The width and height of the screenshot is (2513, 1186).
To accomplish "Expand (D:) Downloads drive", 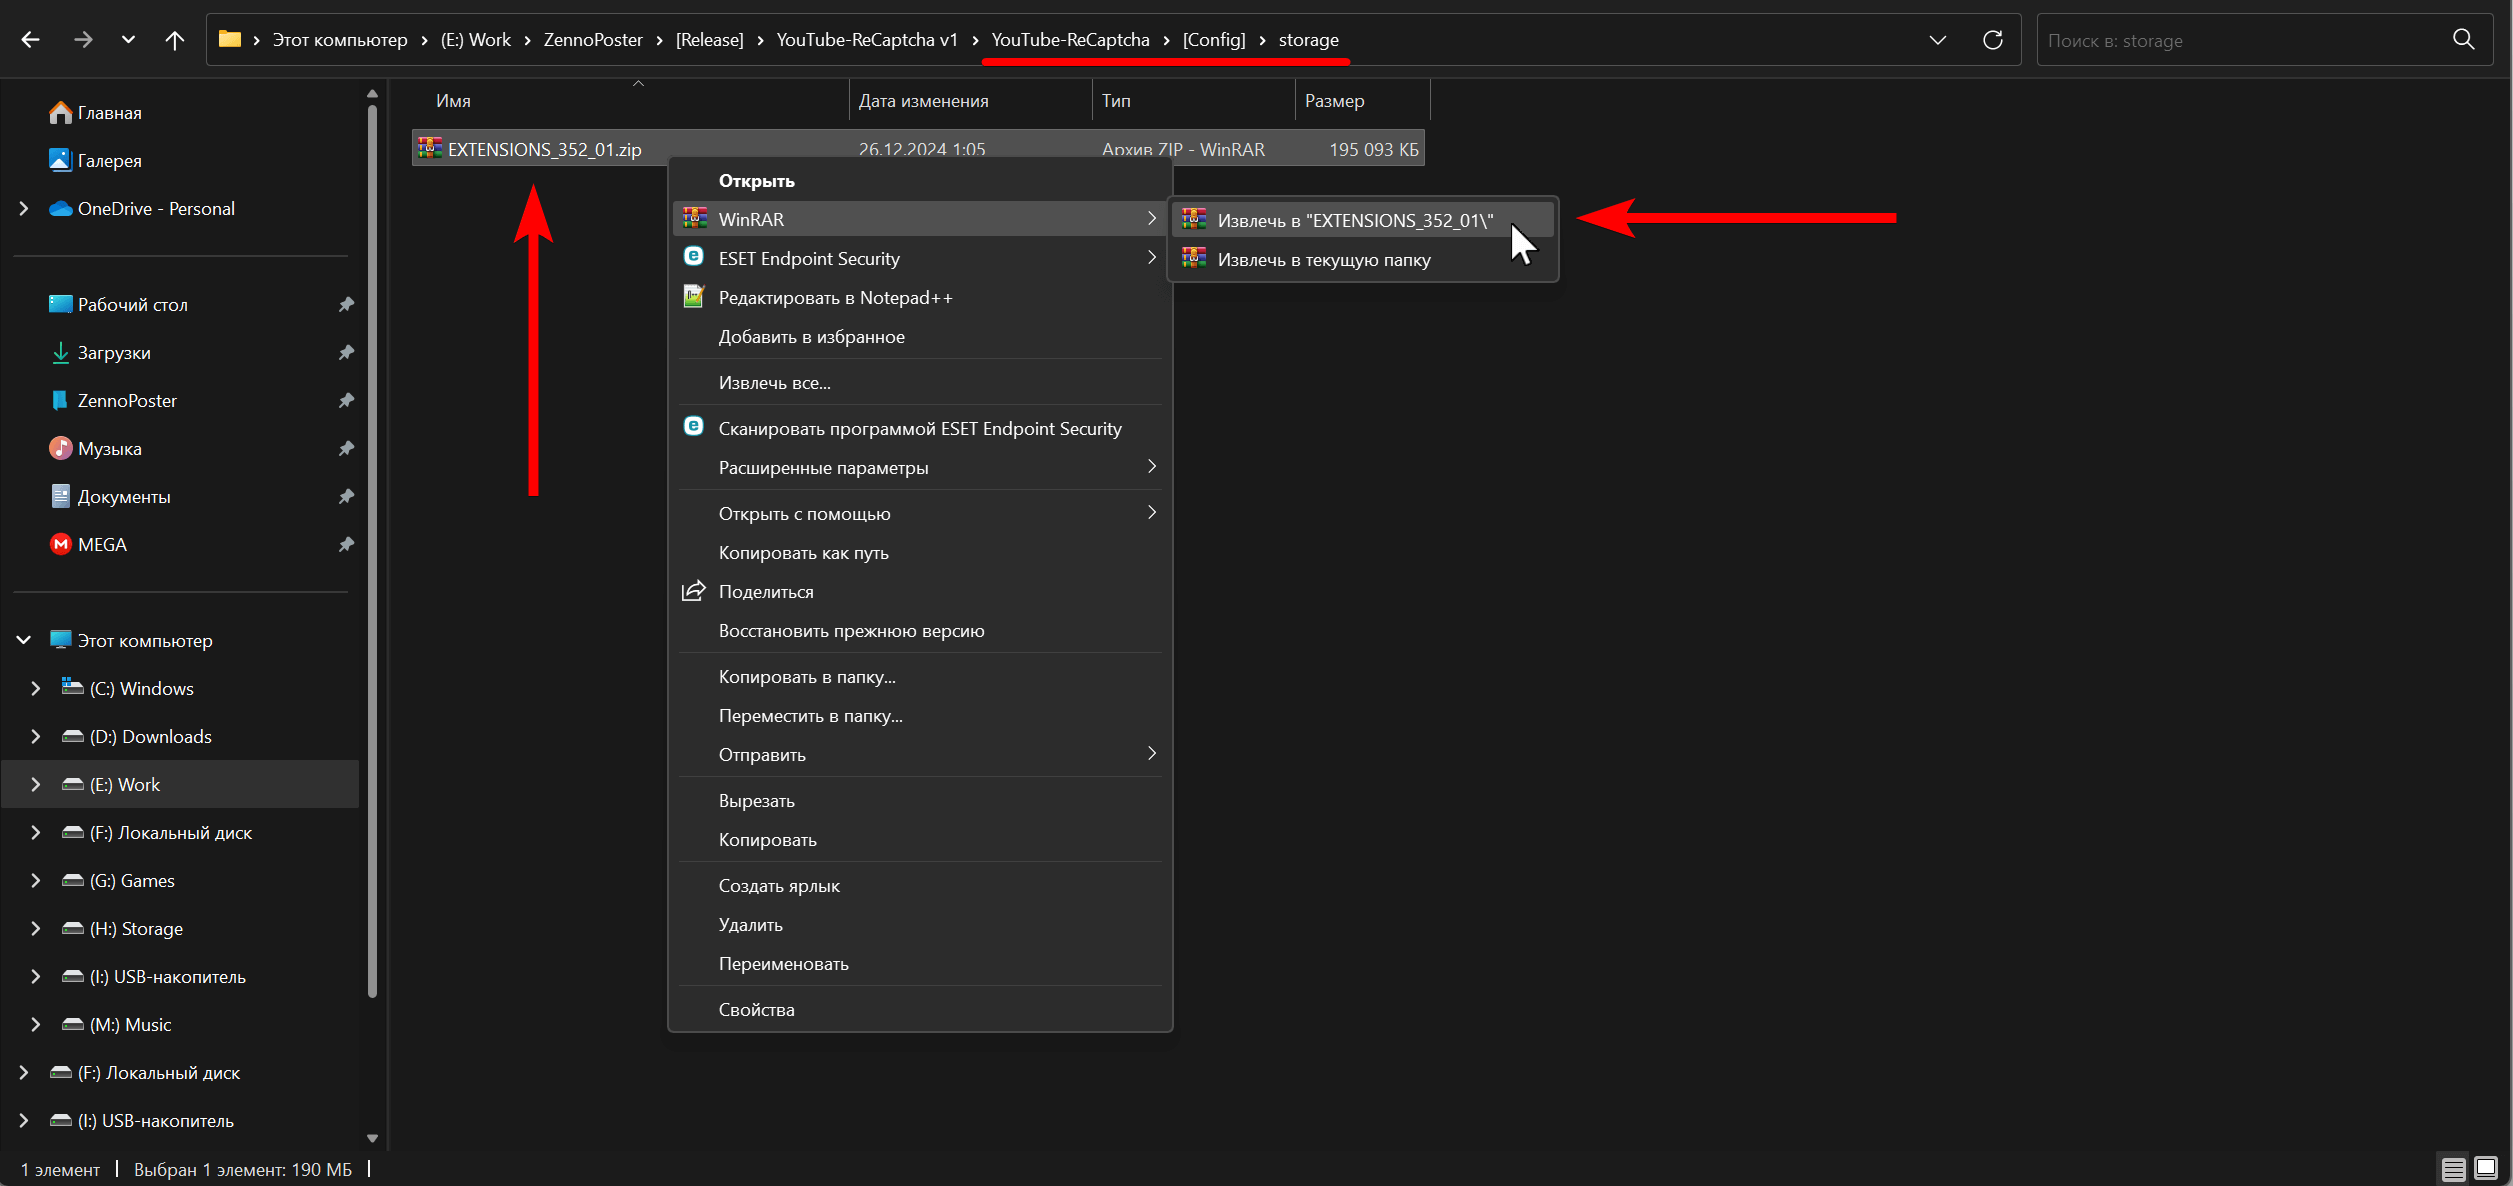I will (36, 737).
